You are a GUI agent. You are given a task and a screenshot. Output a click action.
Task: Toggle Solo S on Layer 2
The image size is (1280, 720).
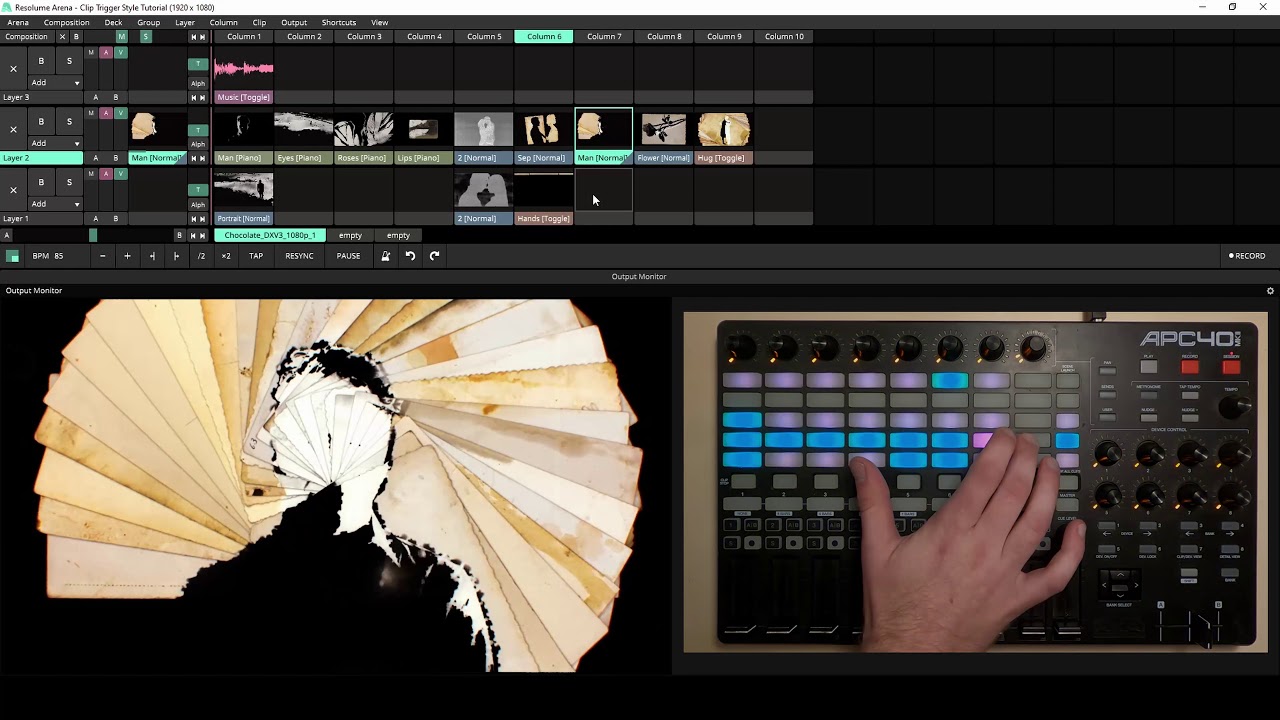[69, 122]
